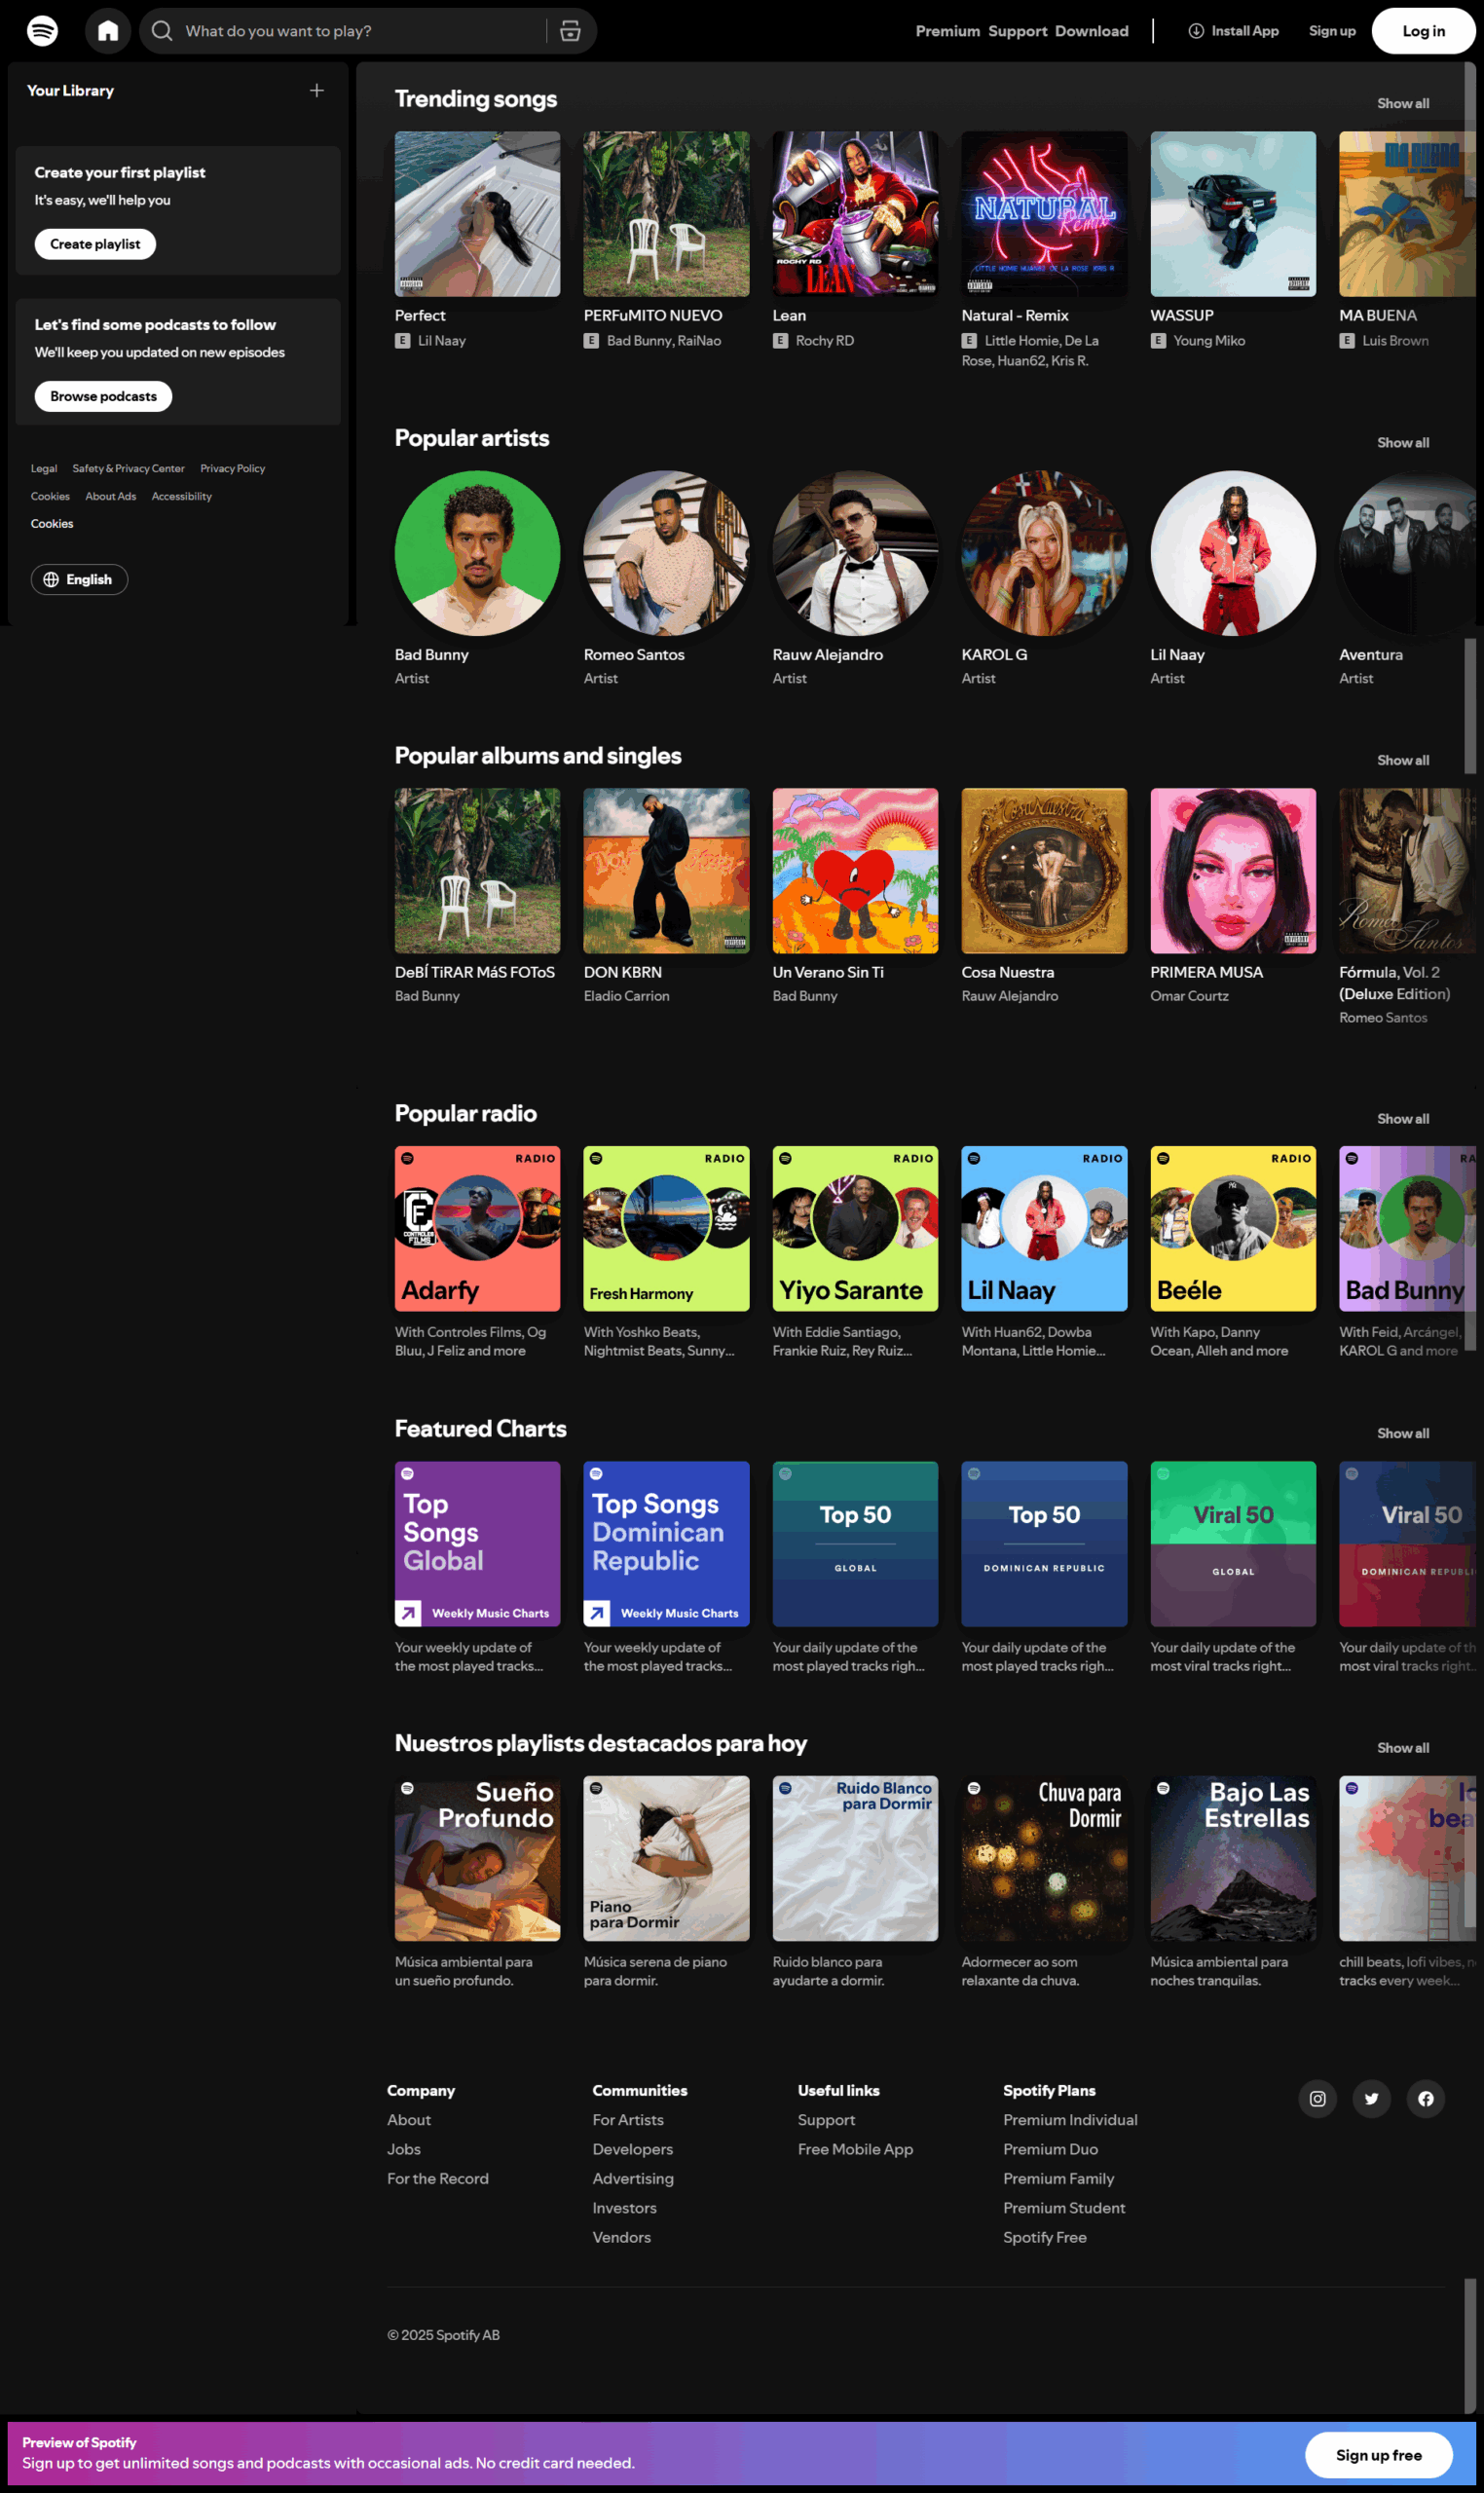Open Safety & Privacy Center link

[128, 469]
